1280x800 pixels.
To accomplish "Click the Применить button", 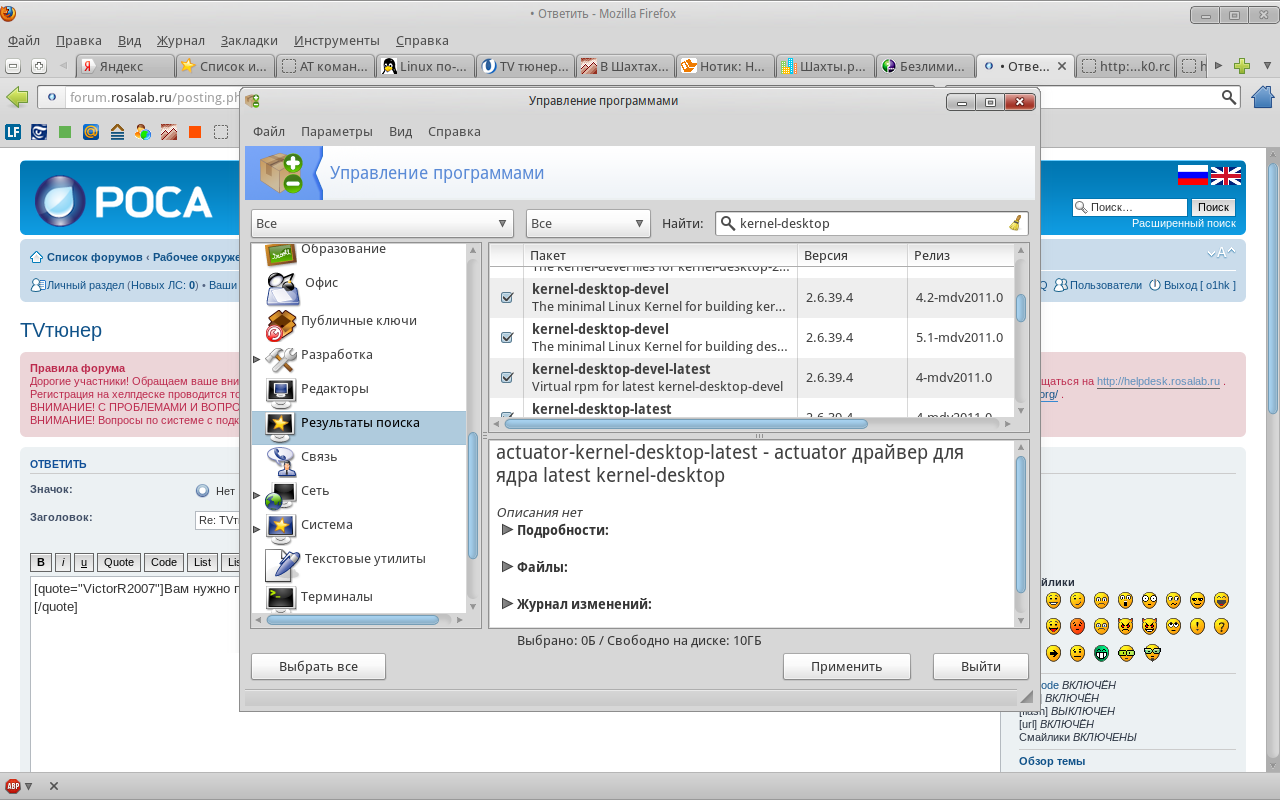I will 847,666.
